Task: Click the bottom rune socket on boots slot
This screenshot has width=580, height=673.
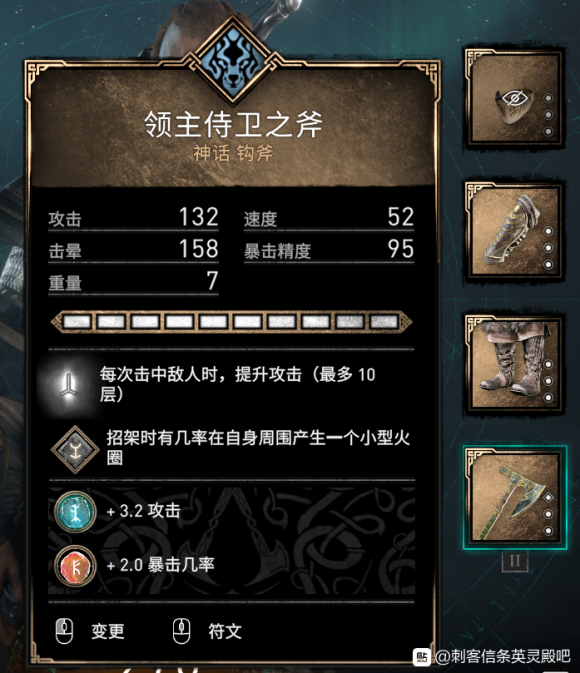Action: click(x=548, y=397)
